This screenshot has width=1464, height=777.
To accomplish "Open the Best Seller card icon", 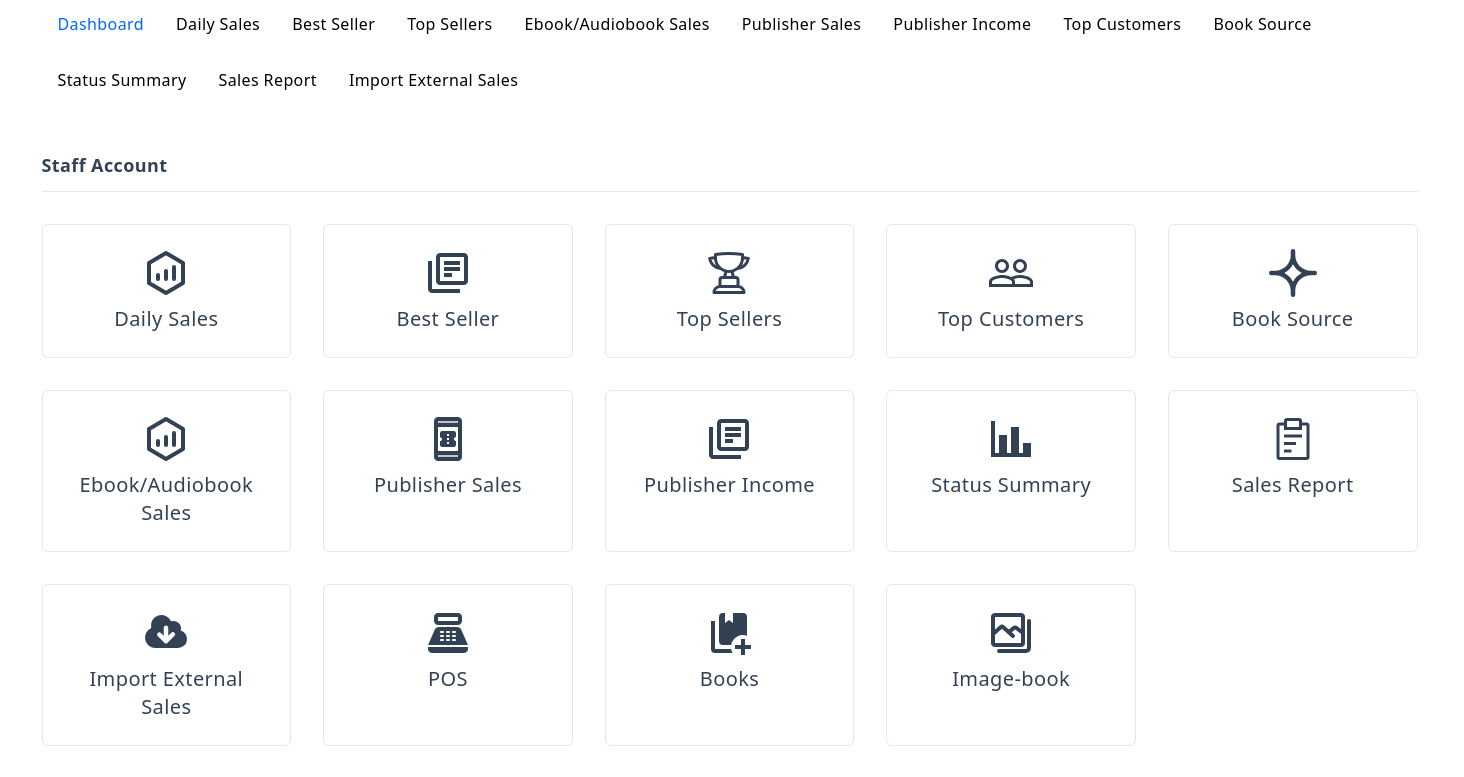I will [447, 273].
